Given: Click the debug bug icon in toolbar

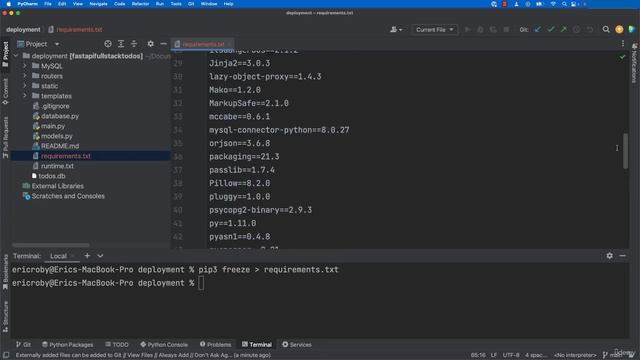Looking at the screenshot, I should click(480, 29).
